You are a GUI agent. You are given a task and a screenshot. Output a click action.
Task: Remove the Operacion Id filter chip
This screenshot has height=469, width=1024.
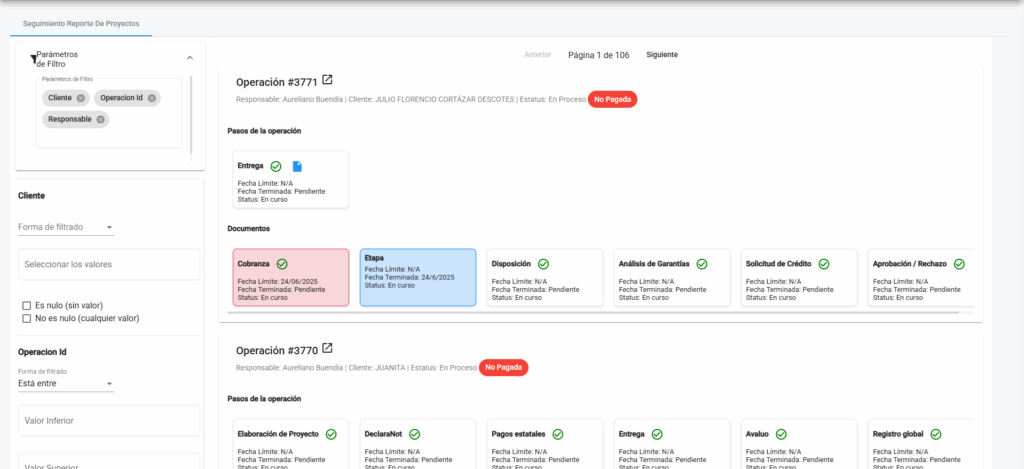click(x=152, y=98)
